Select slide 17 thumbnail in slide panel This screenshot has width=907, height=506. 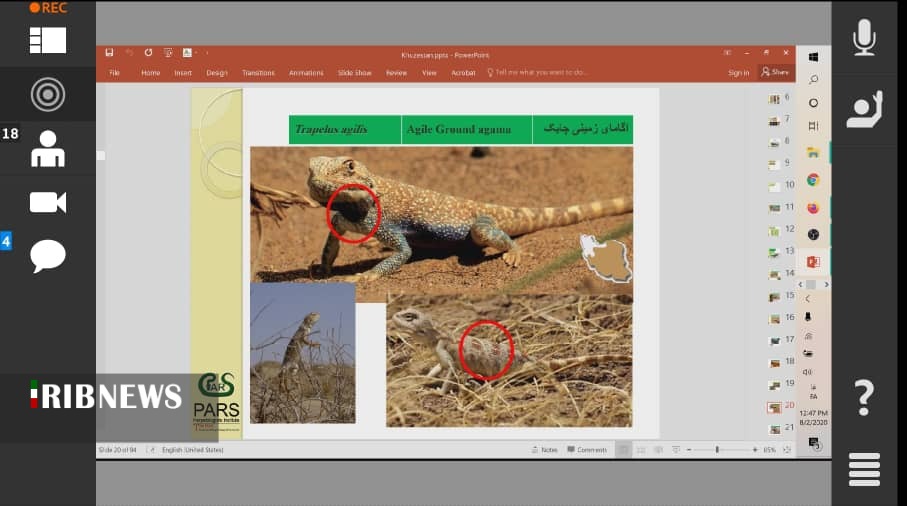pos(775,340)
